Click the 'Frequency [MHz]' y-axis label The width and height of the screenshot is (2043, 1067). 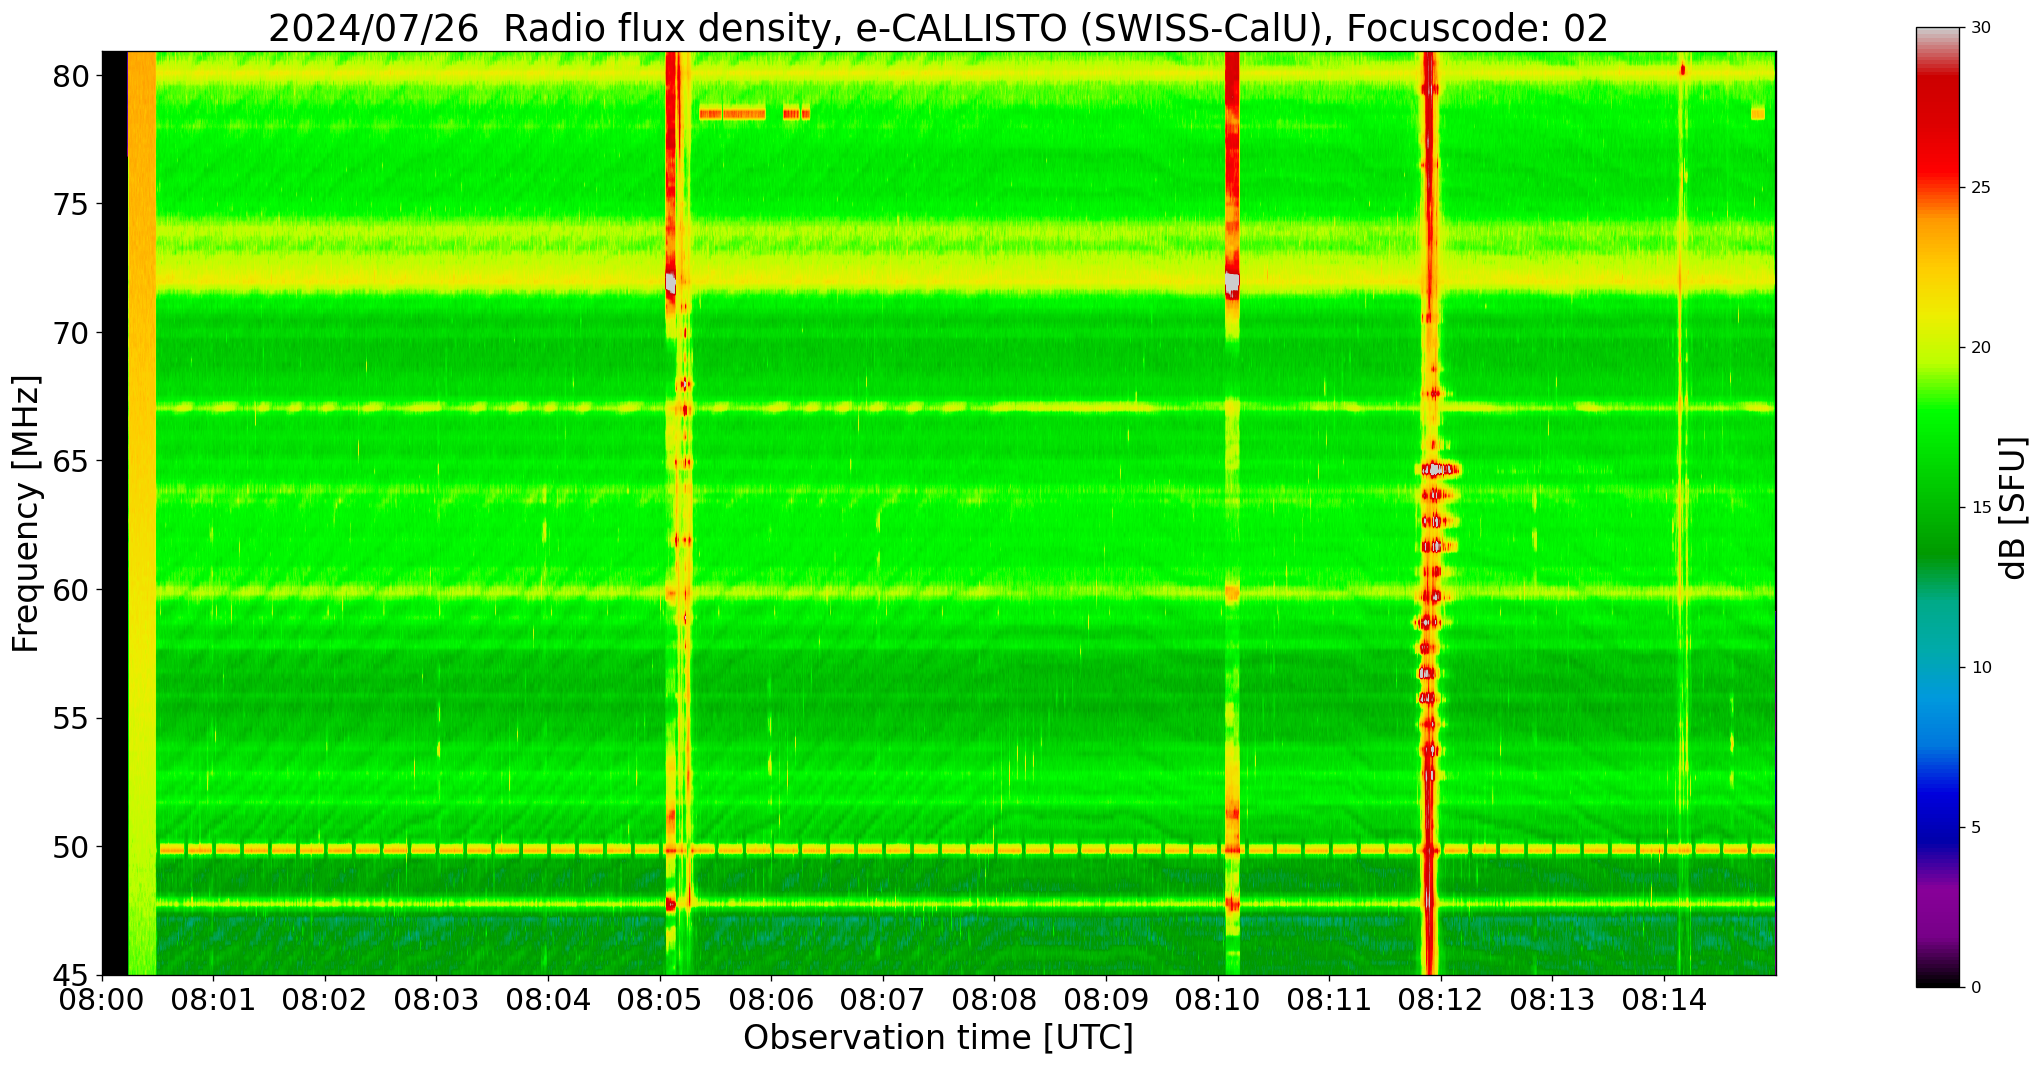pyautogui.click(x=27, y=514)
